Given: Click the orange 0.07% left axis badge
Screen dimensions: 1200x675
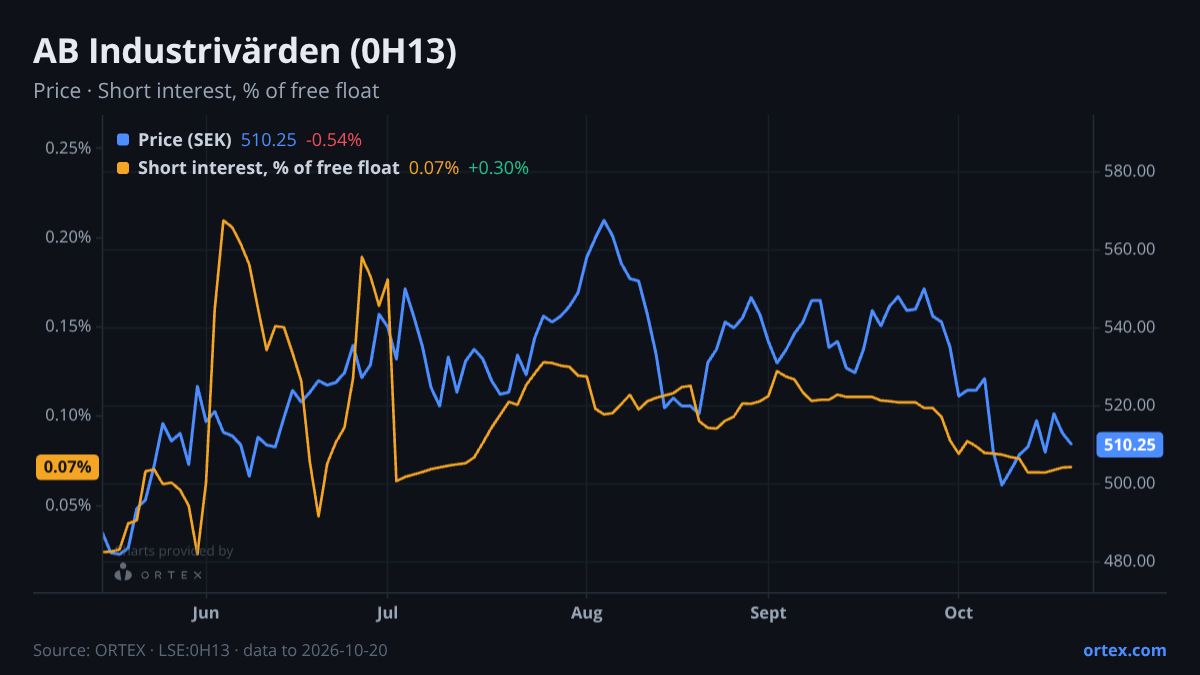Looking at the screenshot, I should (x=68, y=467).
